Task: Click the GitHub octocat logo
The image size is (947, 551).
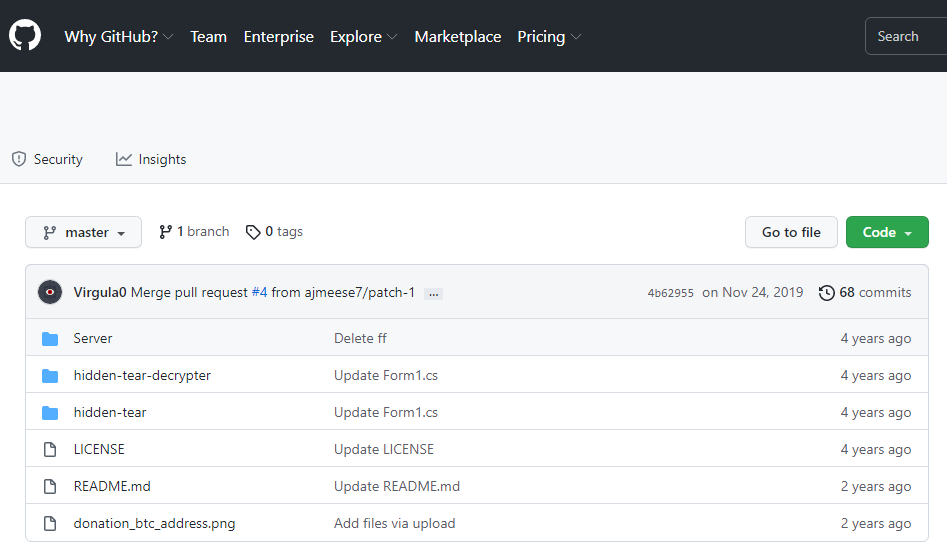Action: click(25, 35)
